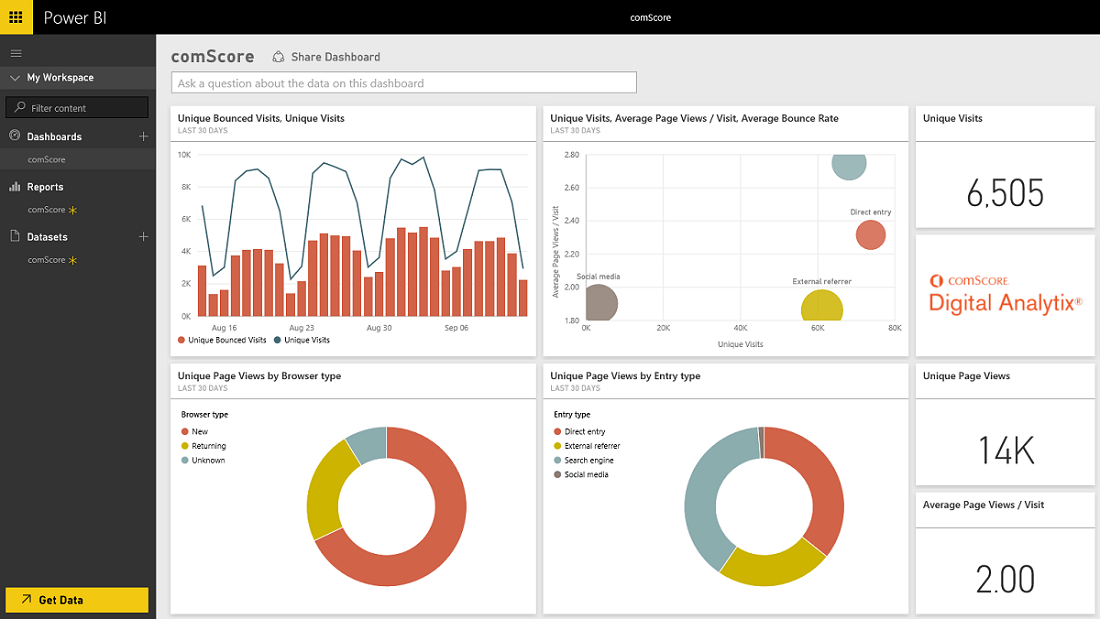Open comScore dashboard in sidebar
Viewport: 1100px width, 619px height.
(x=46, y=159)
